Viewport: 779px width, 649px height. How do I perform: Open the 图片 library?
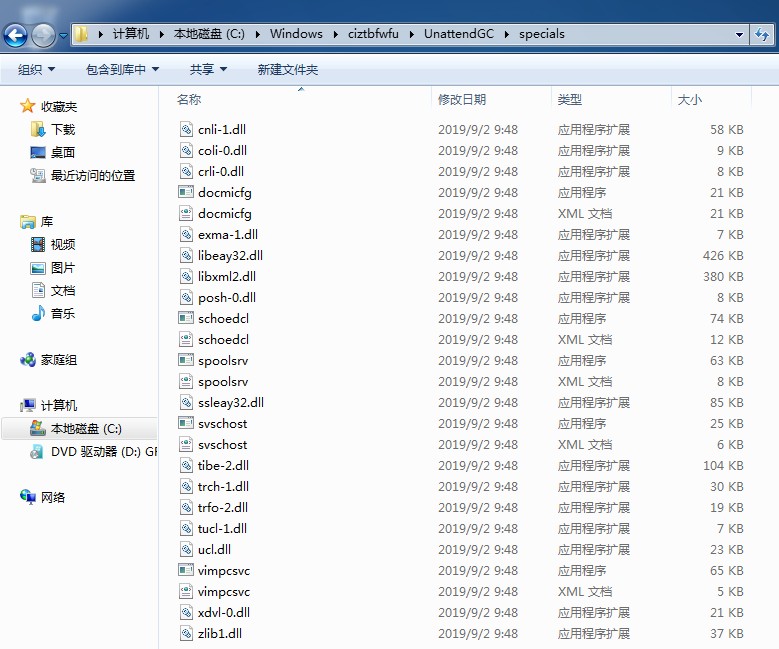click(63, 268)
